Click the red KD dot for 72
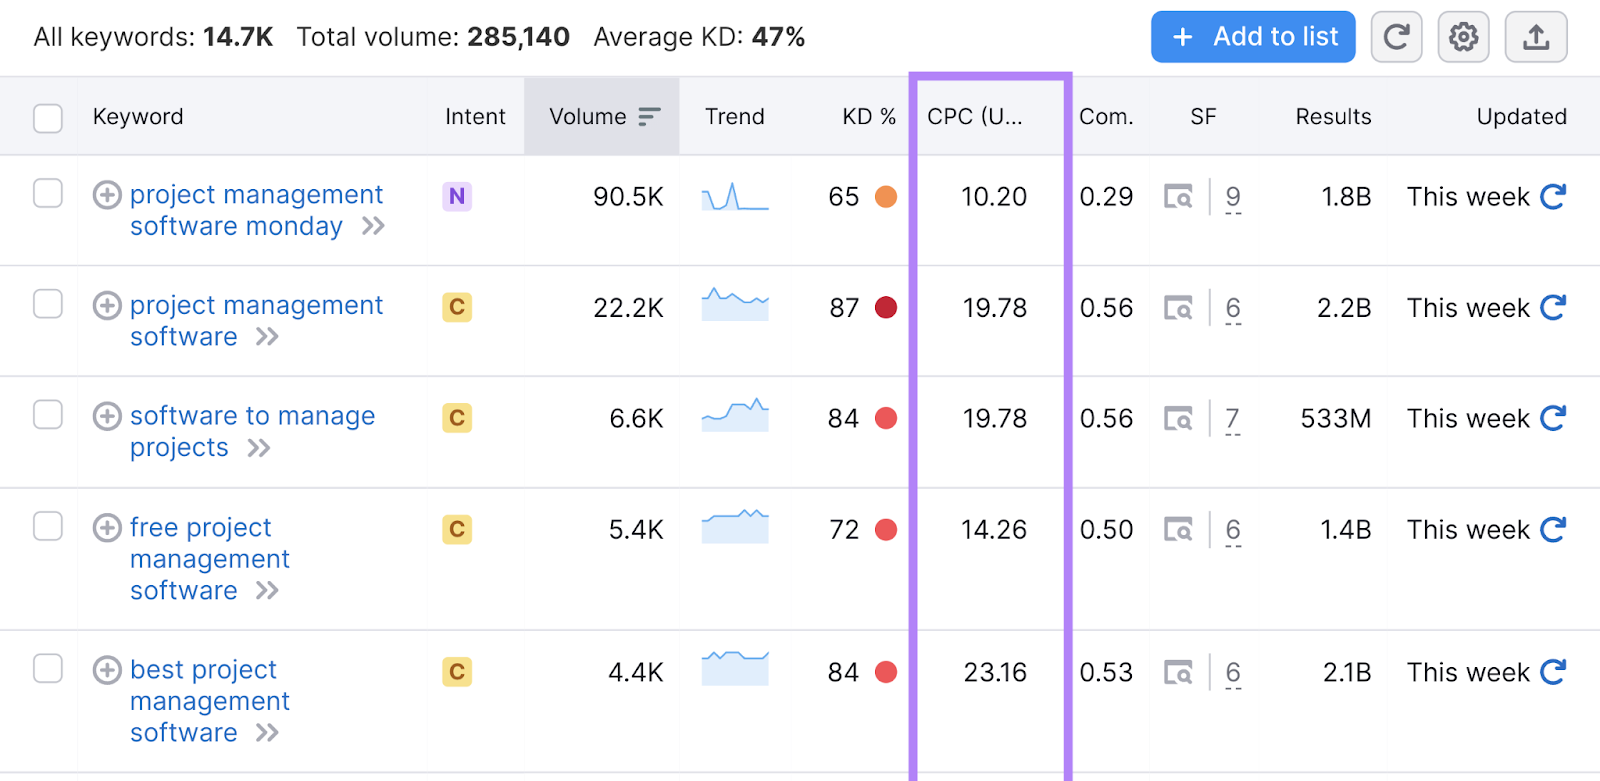 tap(886, 529)
